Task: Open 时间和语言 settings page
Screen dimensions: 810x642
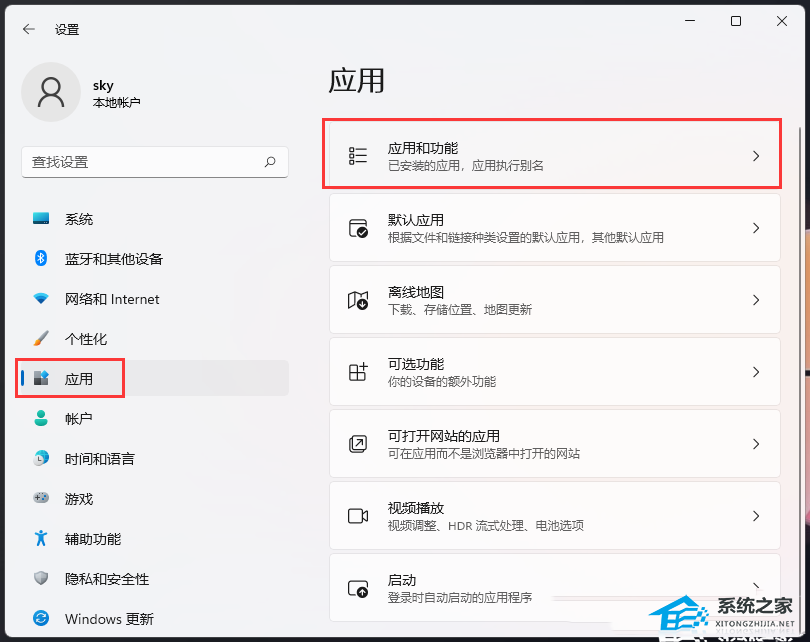Action: [x=154, y=459]
